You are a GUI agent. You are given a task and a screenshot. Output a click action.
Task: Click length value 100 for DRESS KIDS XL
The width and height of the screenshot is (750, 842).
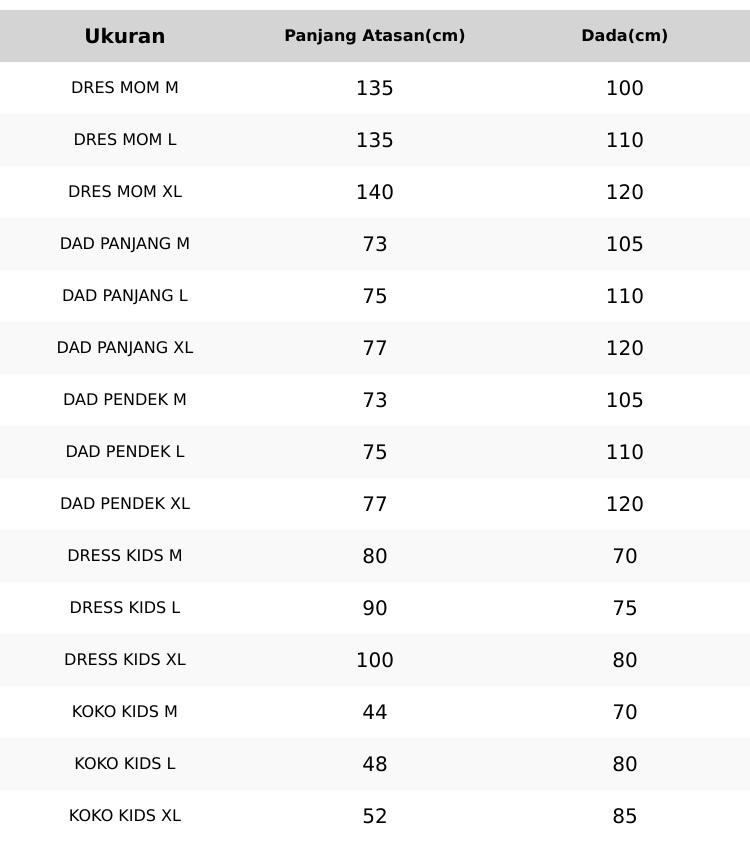tap(374, 660)
